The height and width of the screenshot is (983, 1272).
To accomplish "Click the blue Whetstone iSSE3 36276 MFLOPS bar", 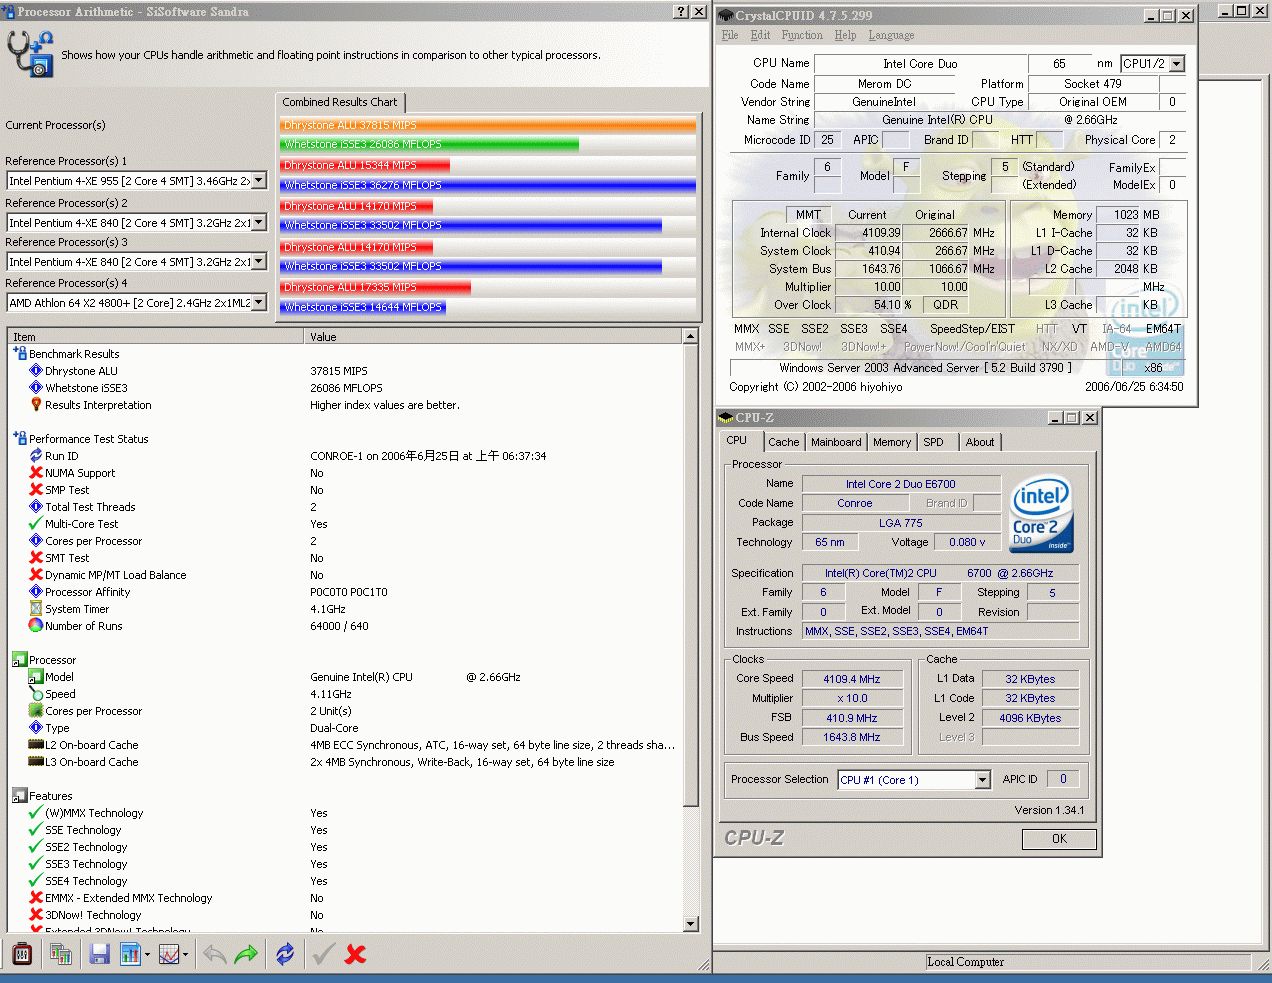I will click(488, 185).
